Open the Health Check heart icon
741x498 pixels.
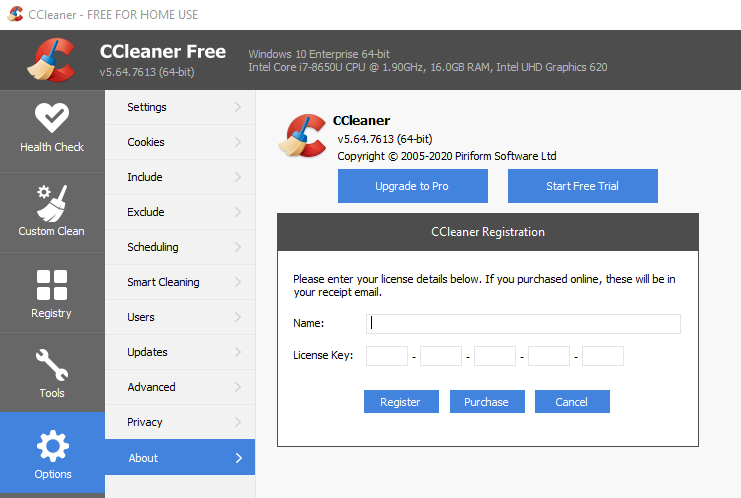pos(52,118)
